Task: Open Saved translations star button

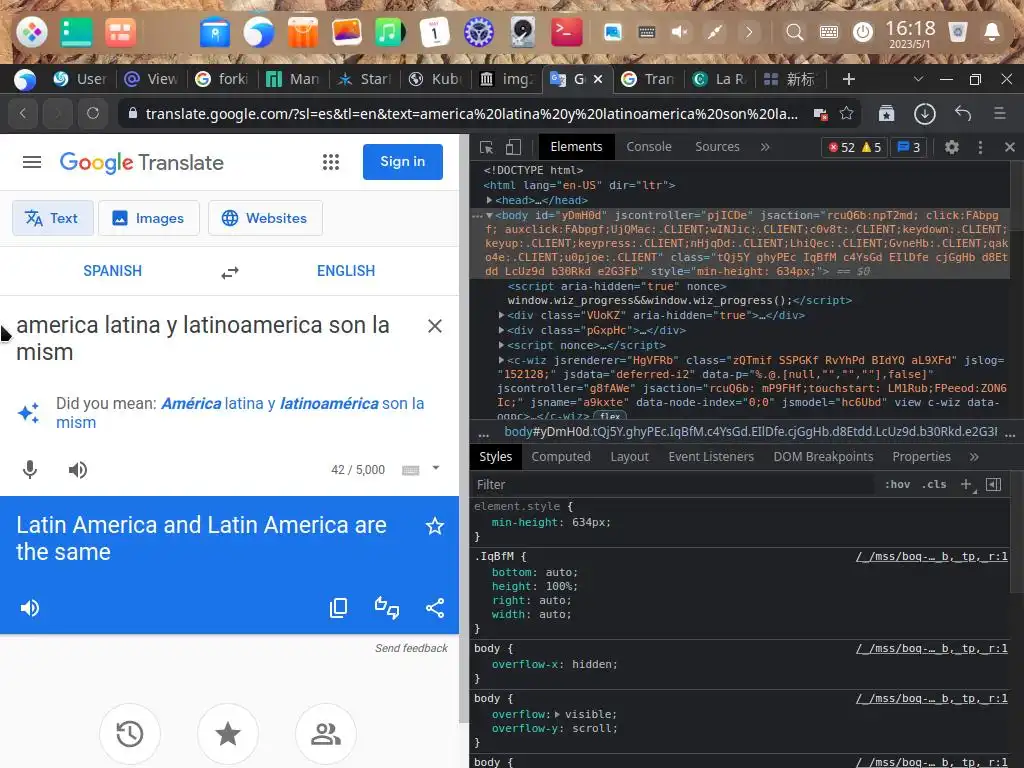Action: [x=228, y=733]
